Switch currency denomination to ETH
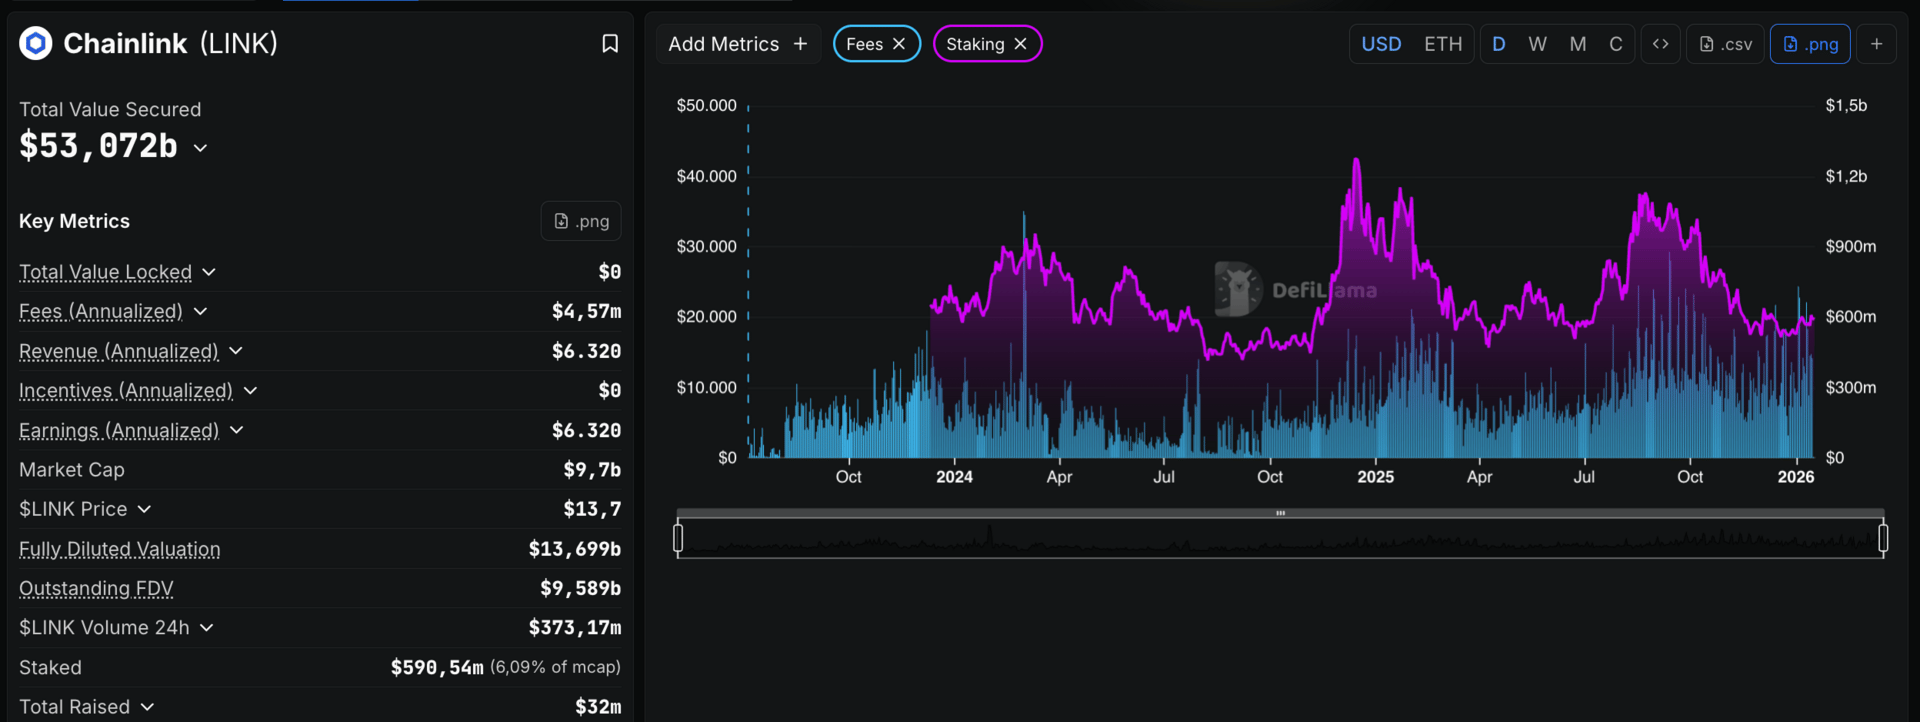 tap(1442, 44)
